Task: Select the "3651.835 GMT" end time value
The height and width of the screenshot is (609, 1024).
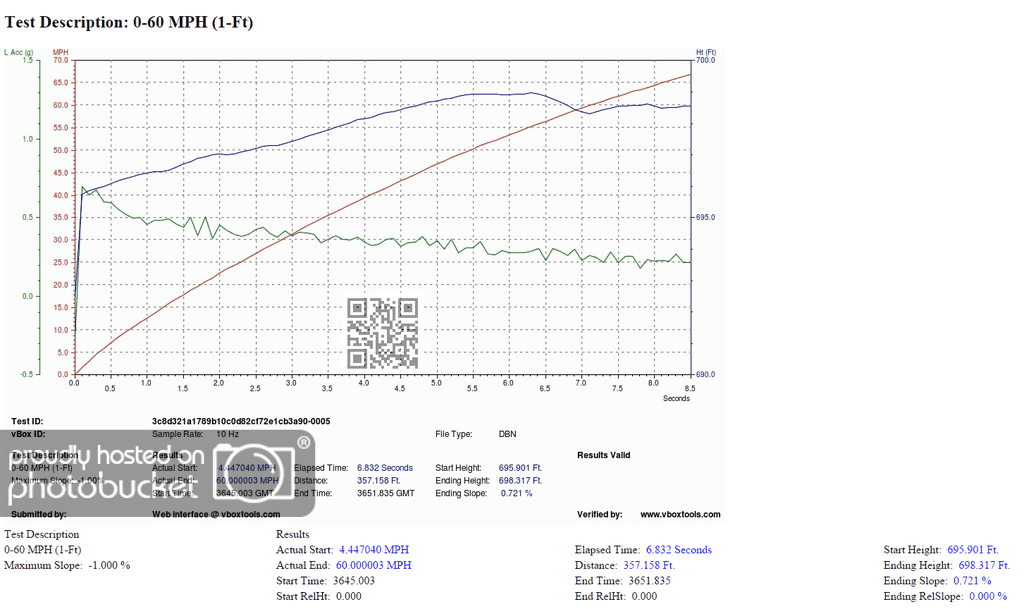Action: pyautogui.click(x=386, y=493)
